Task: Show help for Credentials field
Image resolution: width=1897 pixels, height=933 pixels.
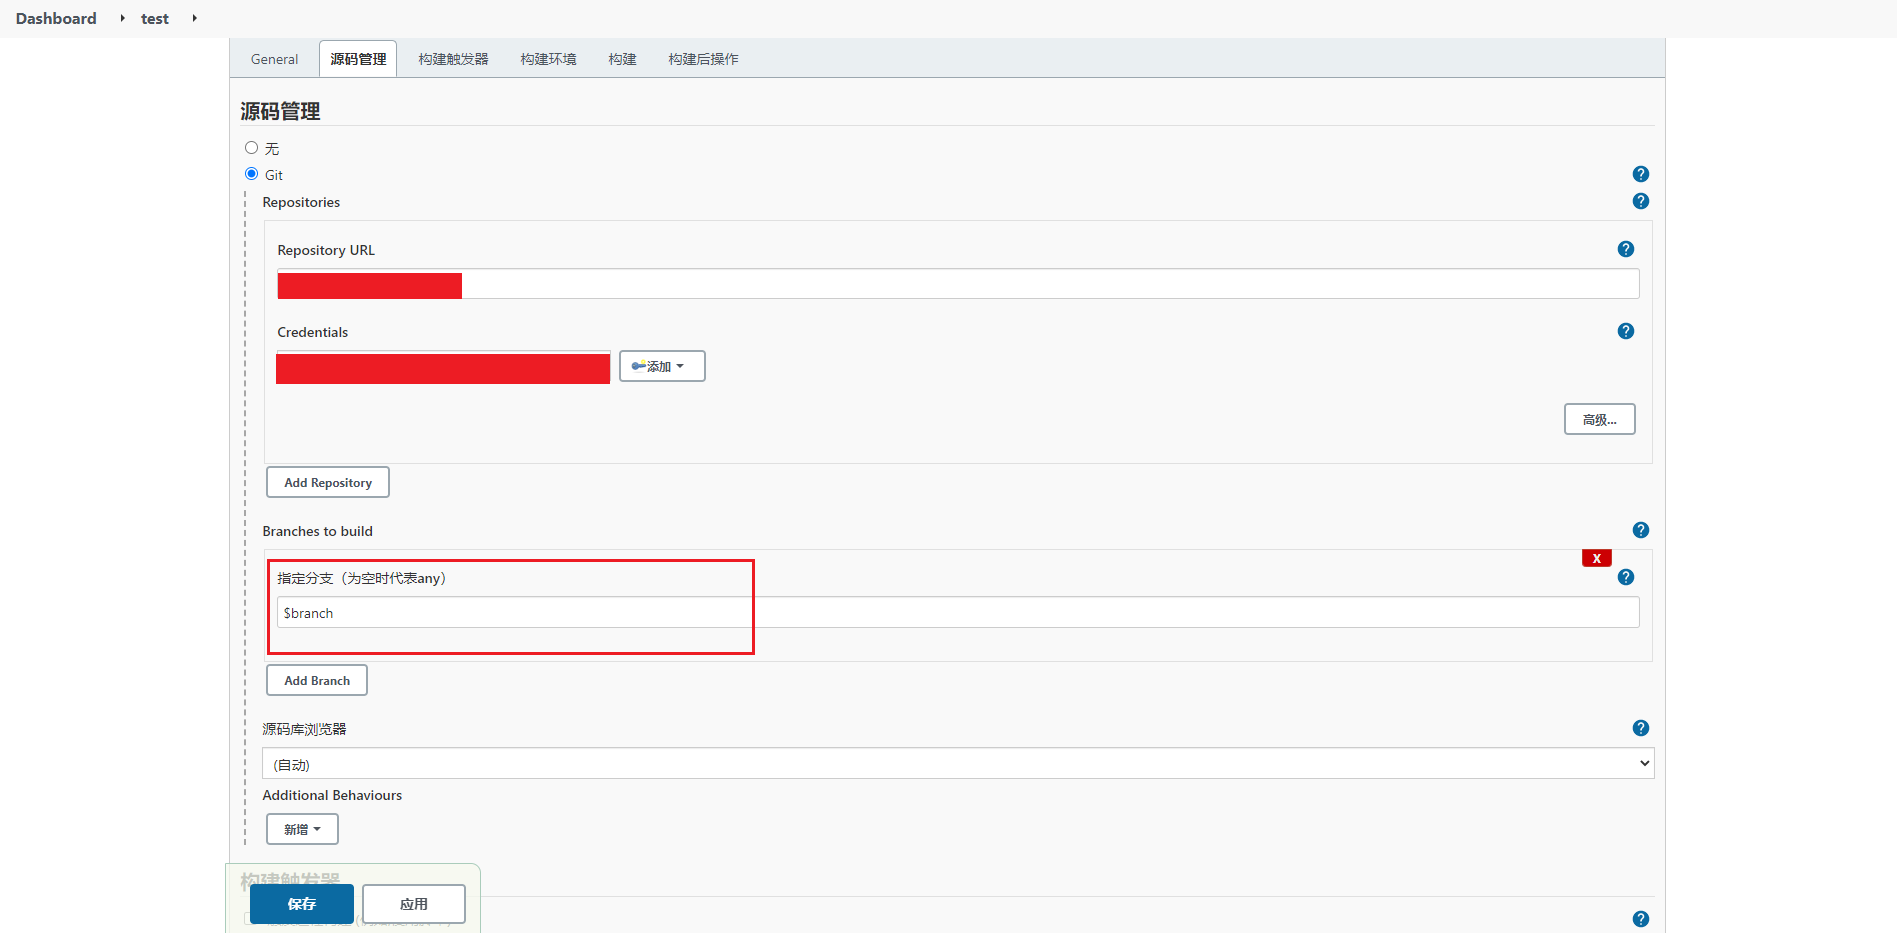Action: click(1625, 331)
